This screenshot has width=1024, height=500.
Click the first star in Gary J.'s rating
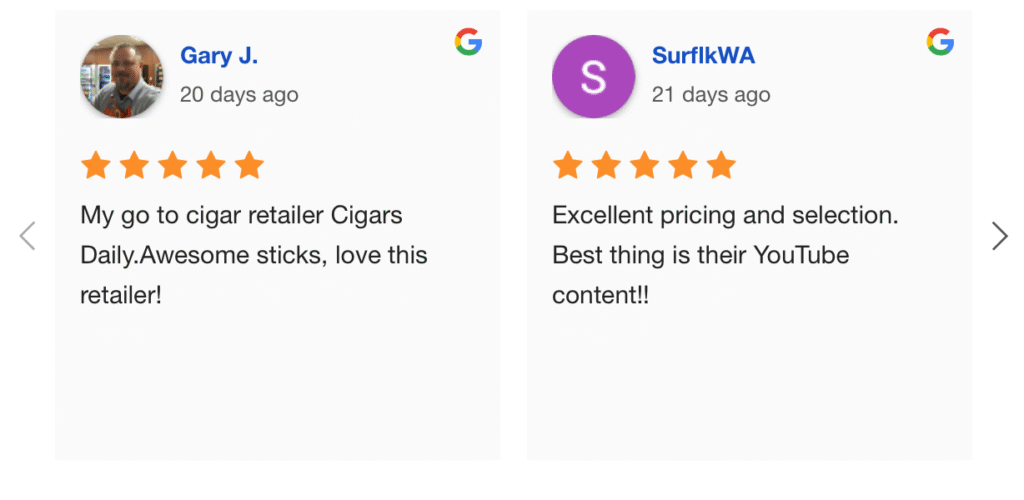click(96, 165)
